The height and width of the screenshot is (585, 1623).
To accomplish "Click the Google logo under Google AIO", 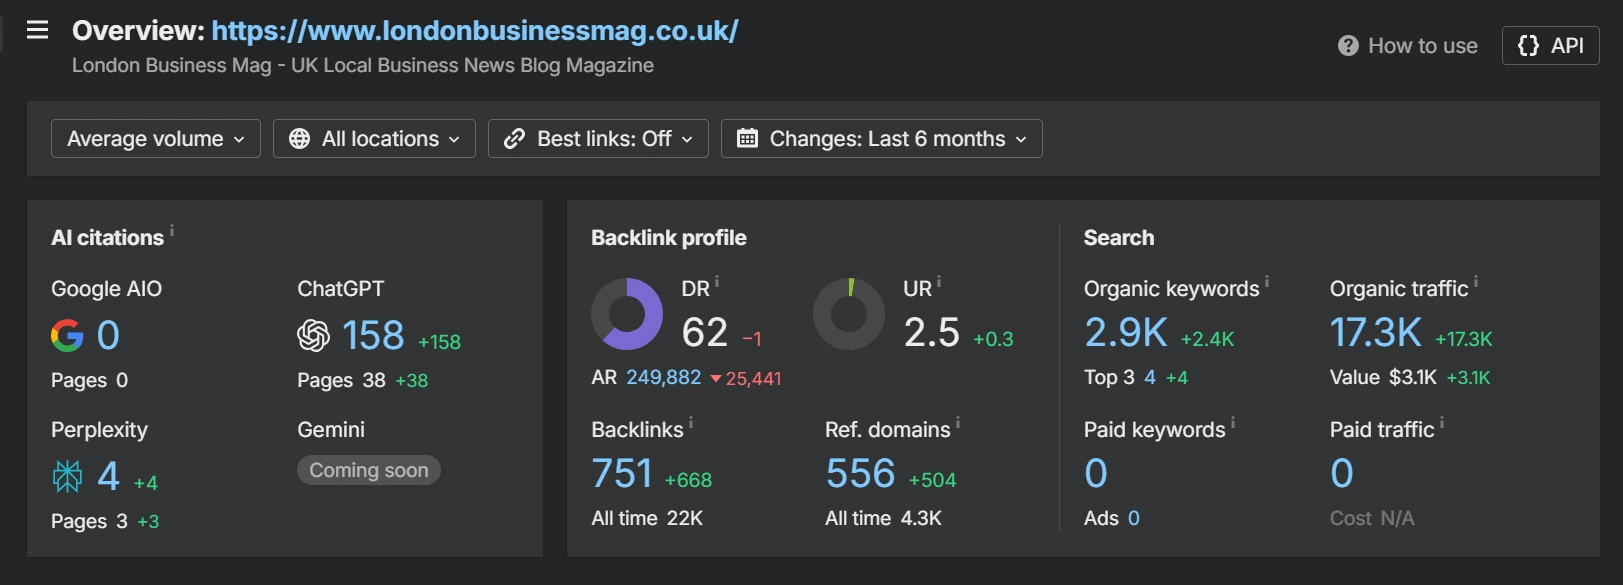I will (x=67, y=335).
